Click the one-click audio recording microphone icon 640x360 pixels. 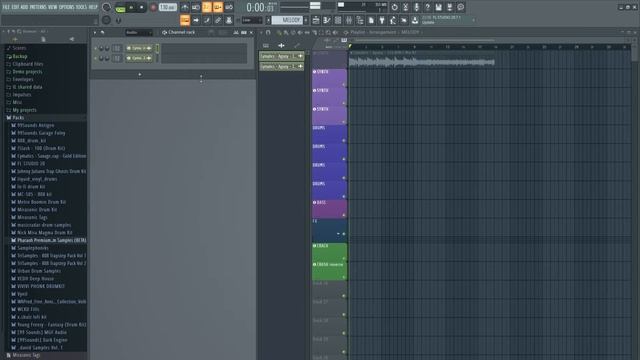point(416,7)
